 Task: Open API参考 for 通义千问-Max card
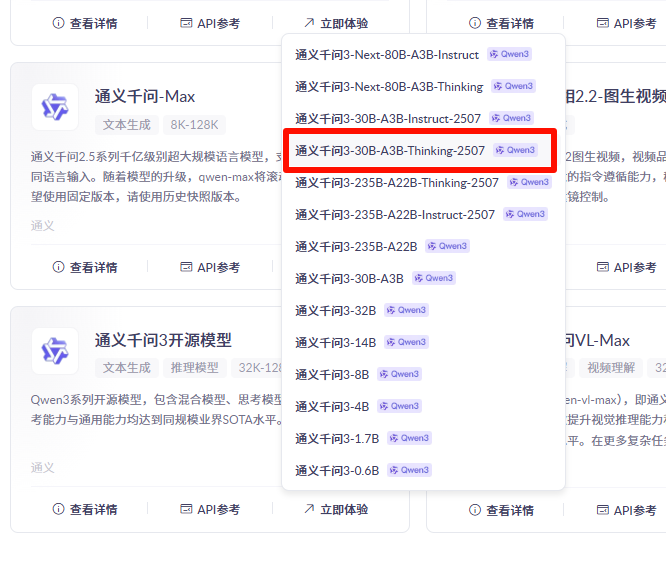tap(210, 267)
